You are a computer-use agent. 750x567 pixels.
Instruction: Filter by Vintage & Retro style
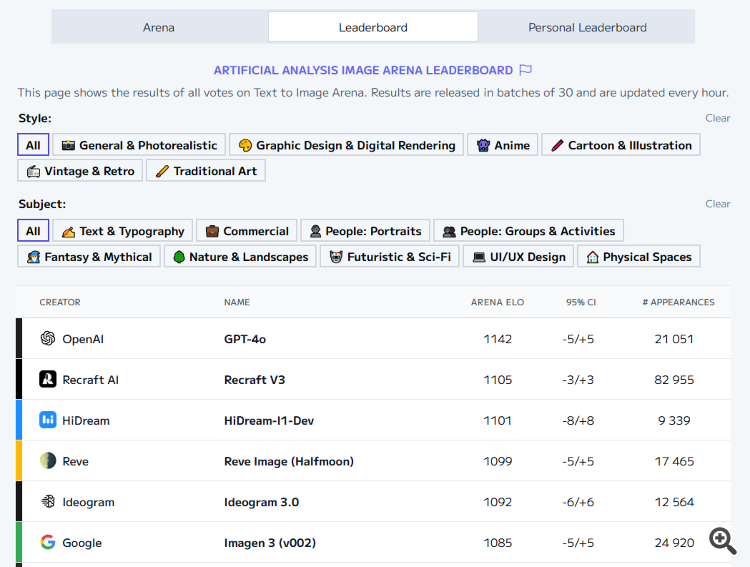pyautogui.click(x=80, y=171)
